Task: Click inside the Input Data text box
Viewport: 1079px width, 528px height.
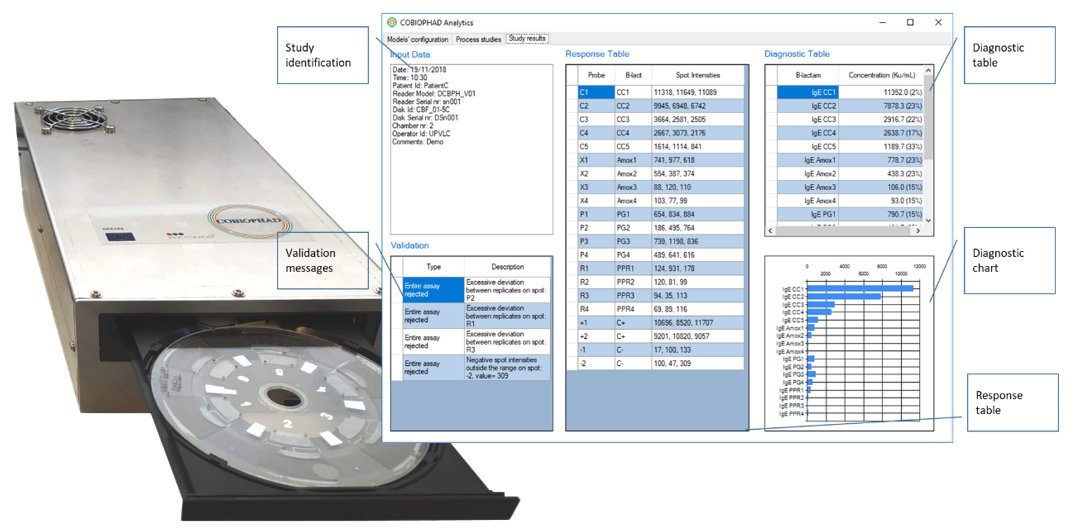Action: coord(471,149)
